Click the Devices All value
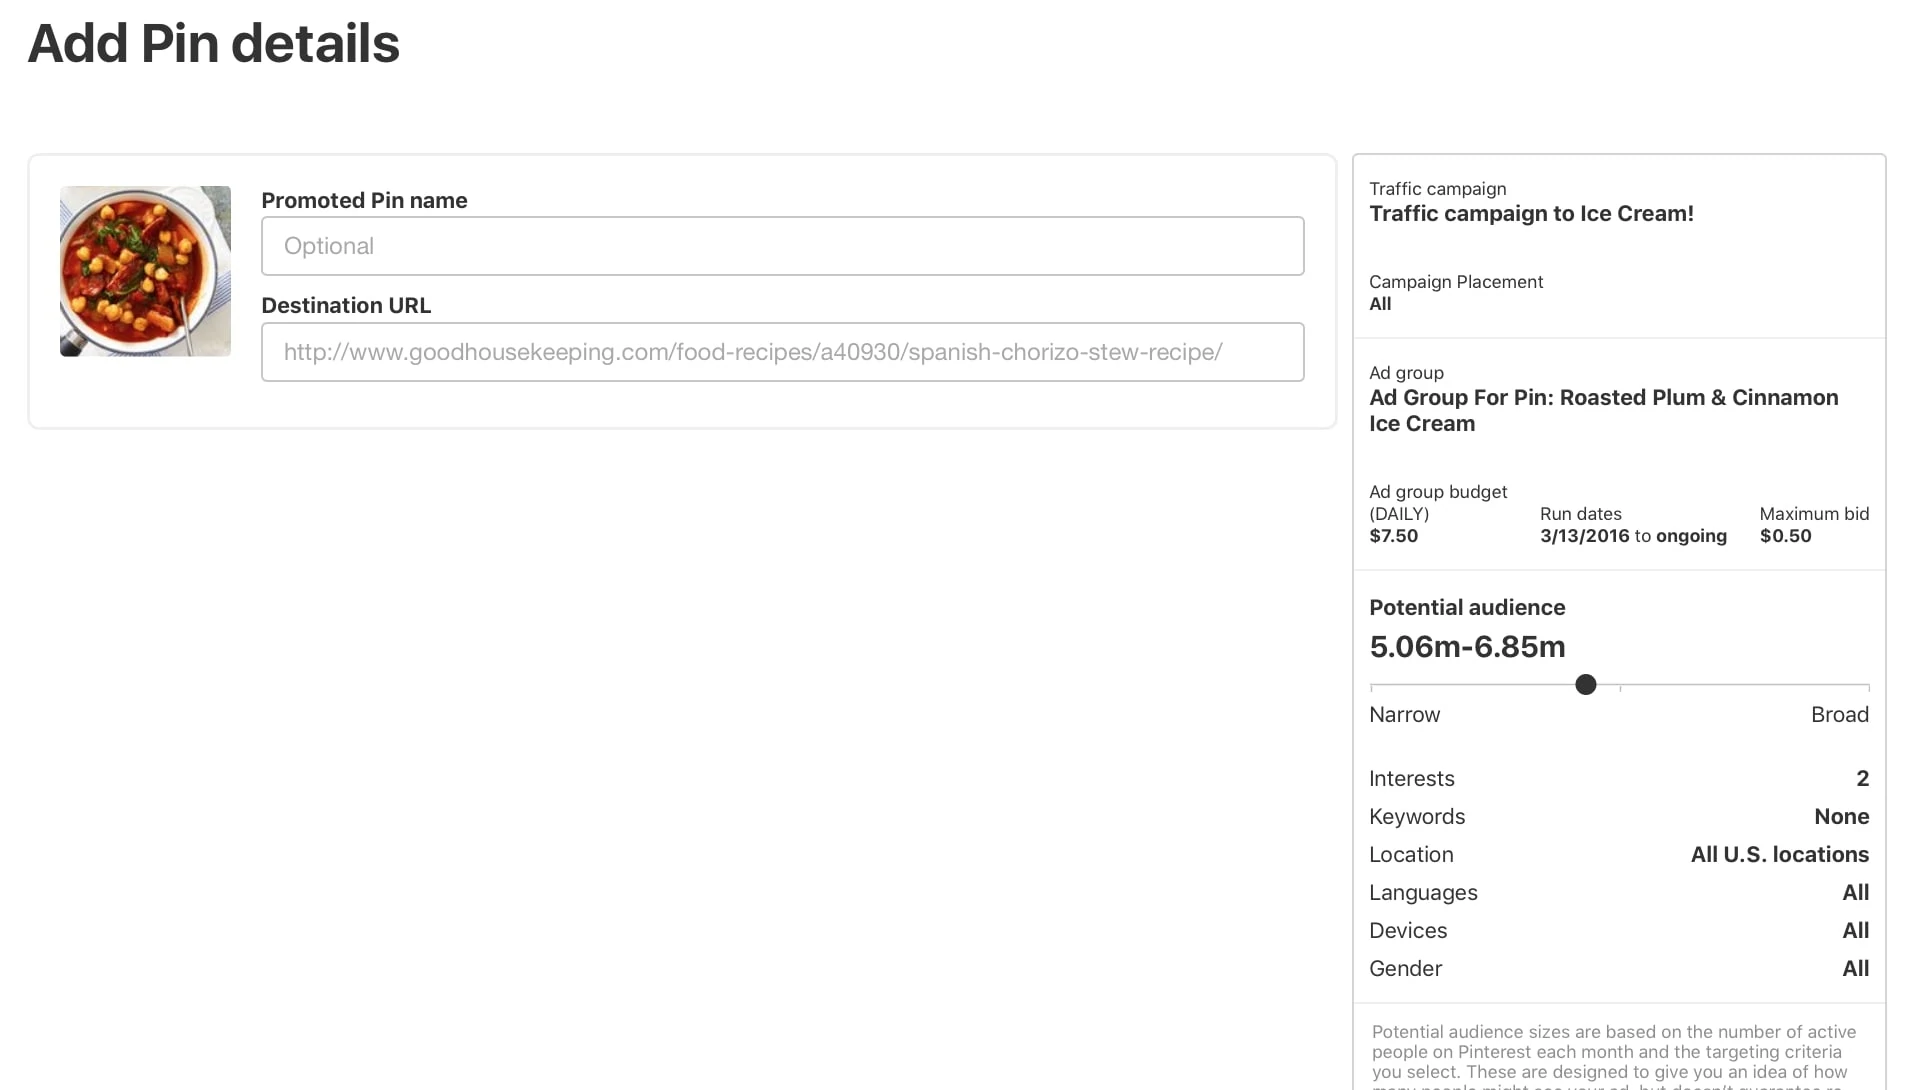The width and height of the screenshot is (1920, 1090). pos(1855,931)
